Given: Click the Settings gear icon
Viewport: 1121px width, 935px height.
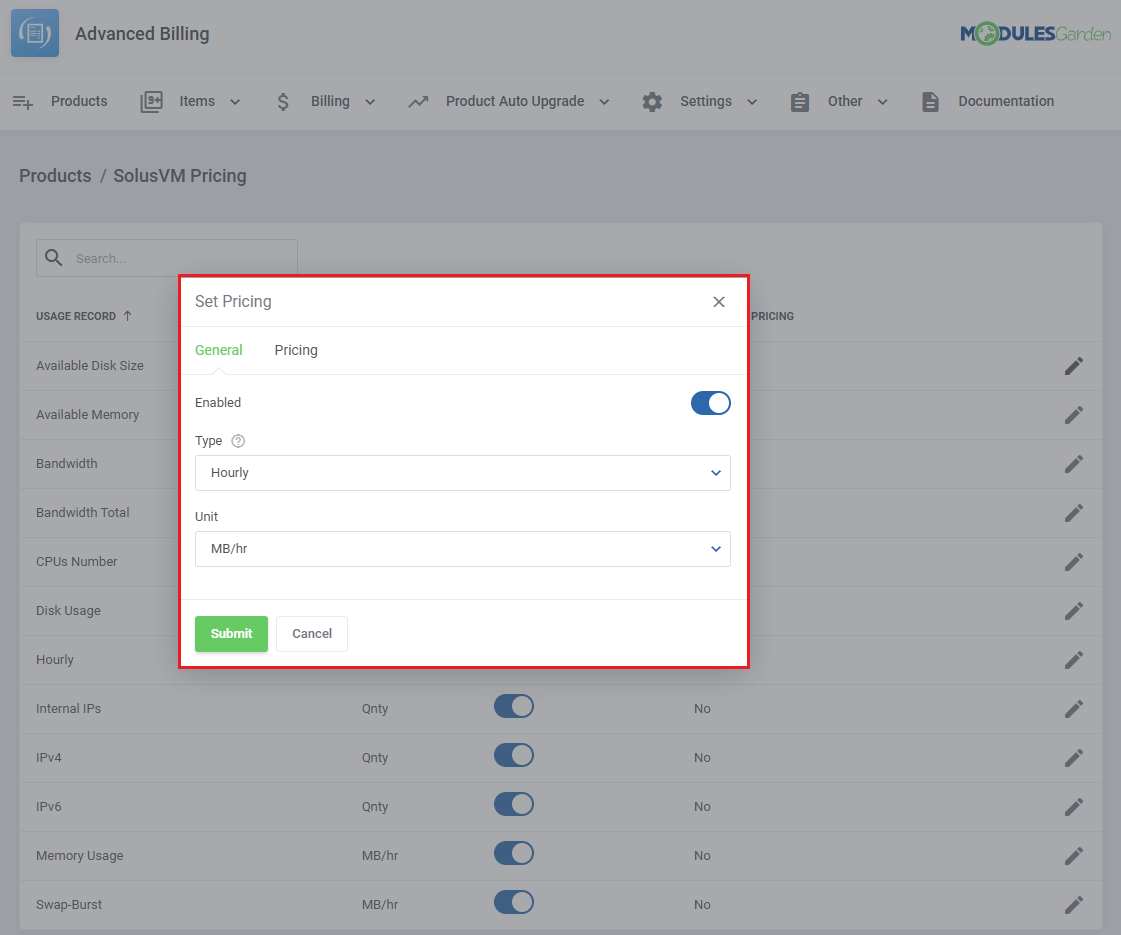Looking at the screenshot, I should point(652,102).
